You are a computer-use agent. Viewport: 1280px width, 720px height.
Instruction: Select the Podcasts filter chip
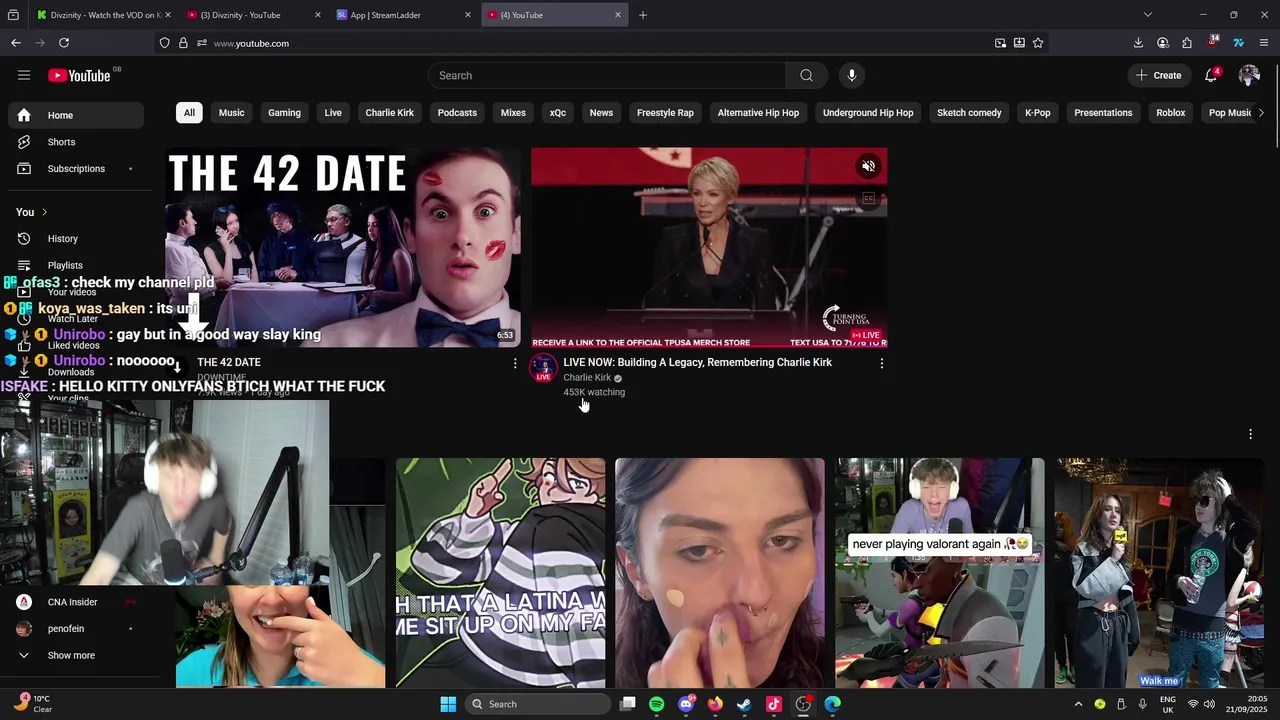(x=457, y=112)
